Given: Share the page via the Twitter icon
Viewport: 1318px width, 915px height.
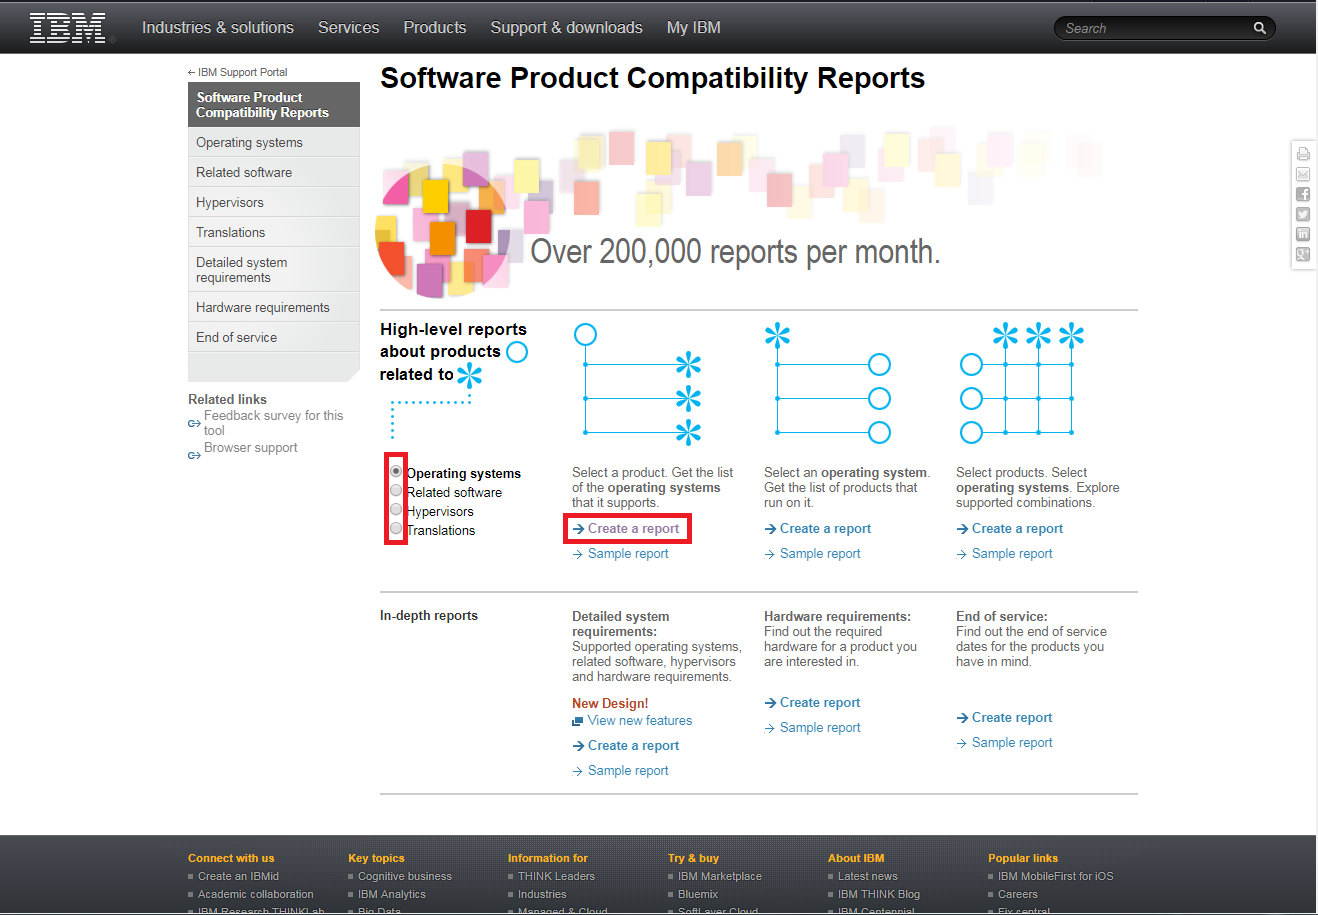Looking at the screenshot, I should pyautogui.click(x=1303, y=214).
